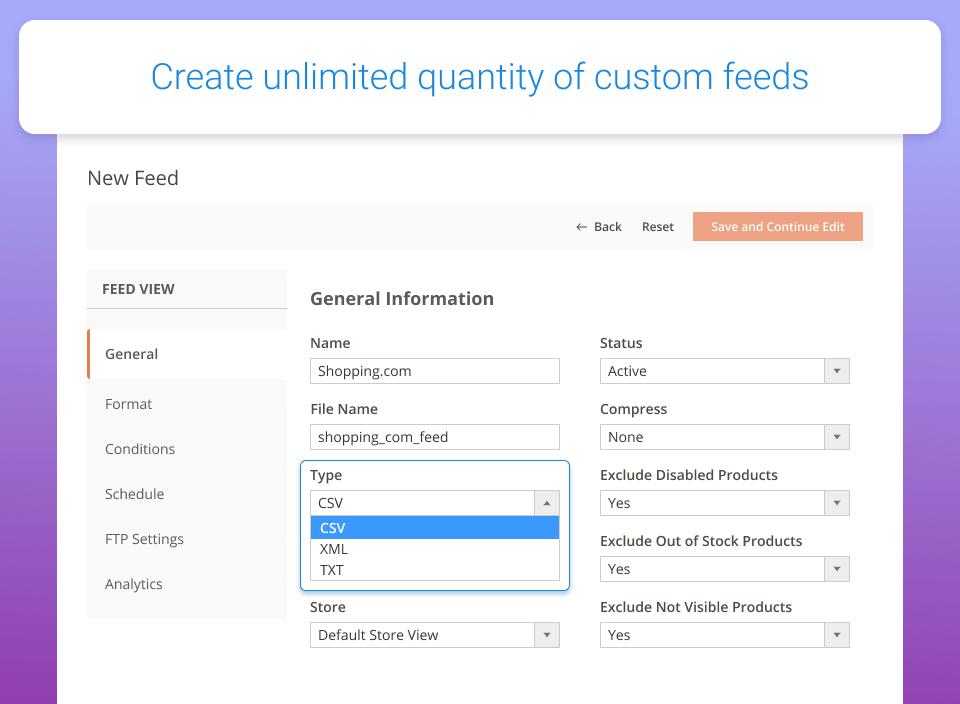Viewport: 960px width, 704px height.
Task: Open the Exclude Out of Stock Products dropdown
Action: (x=724, y=569)
